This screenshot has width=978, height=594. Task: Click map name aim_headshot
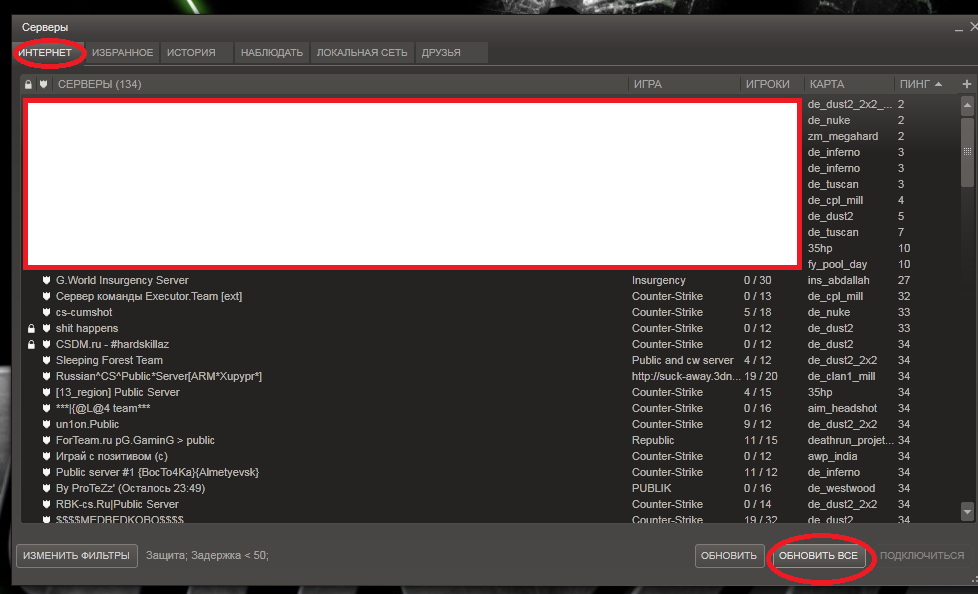(x=842, y=408)
